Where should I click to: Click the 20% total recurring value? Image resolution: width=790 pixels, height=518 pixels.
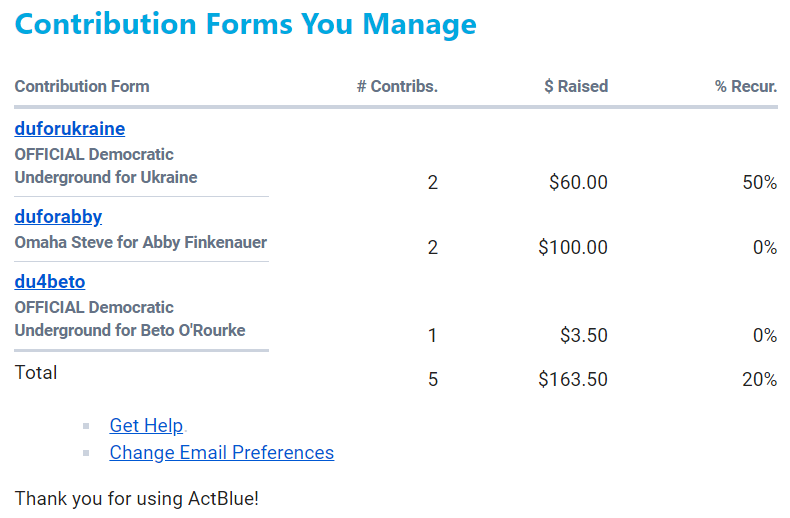pos(759,380)
